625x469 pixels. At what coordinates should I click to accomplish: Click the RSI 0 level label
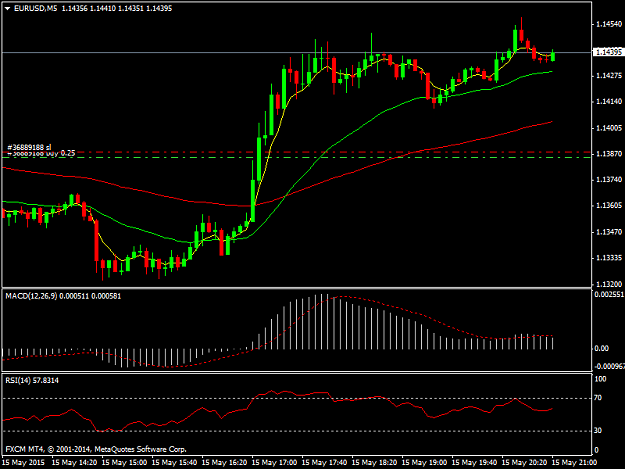596,450
